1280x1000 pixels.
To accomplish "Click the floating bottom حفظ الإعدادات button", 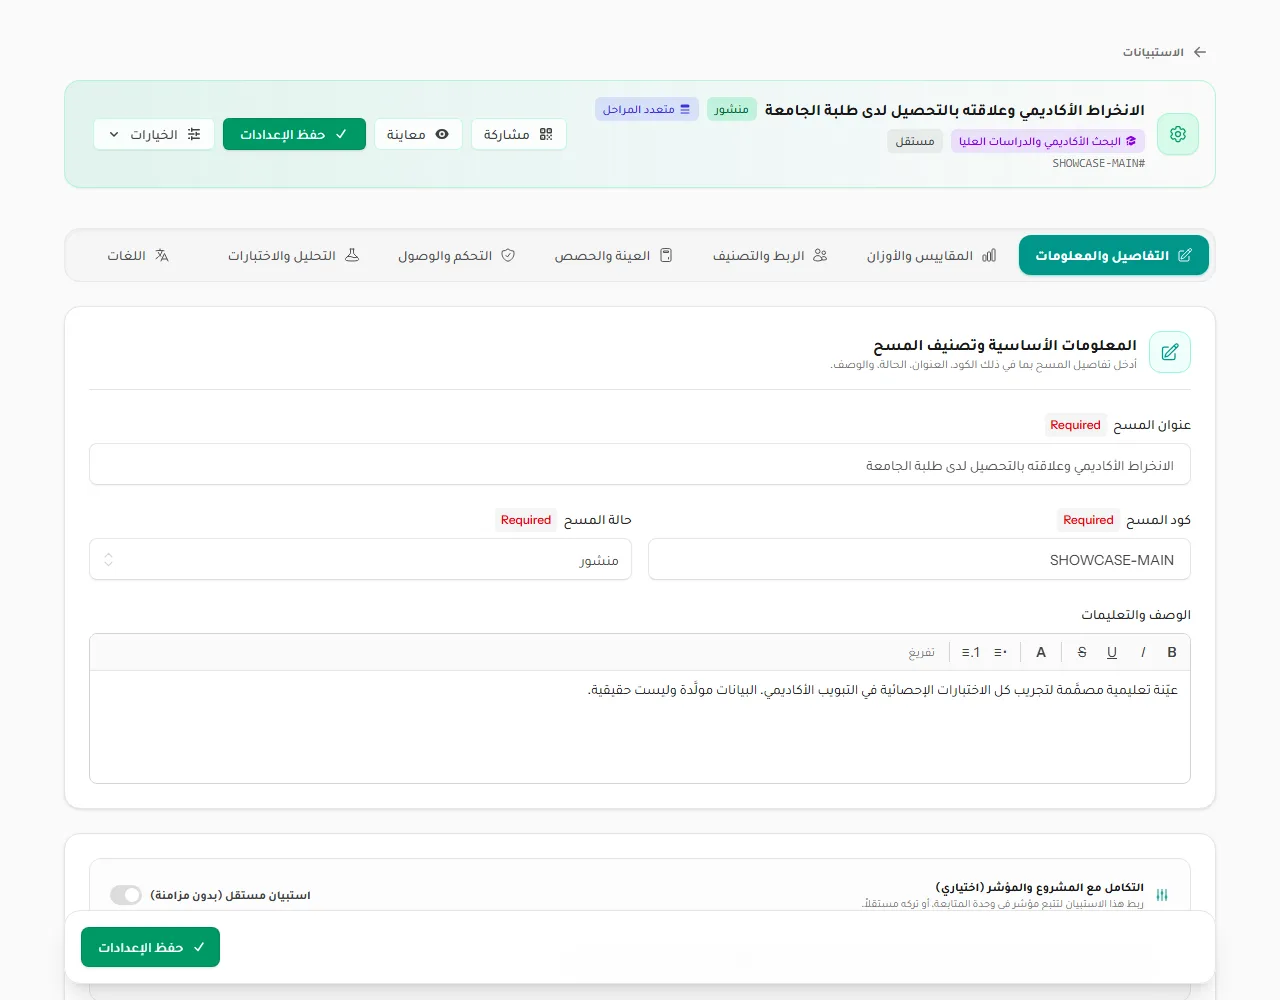I will coord(150,947).
